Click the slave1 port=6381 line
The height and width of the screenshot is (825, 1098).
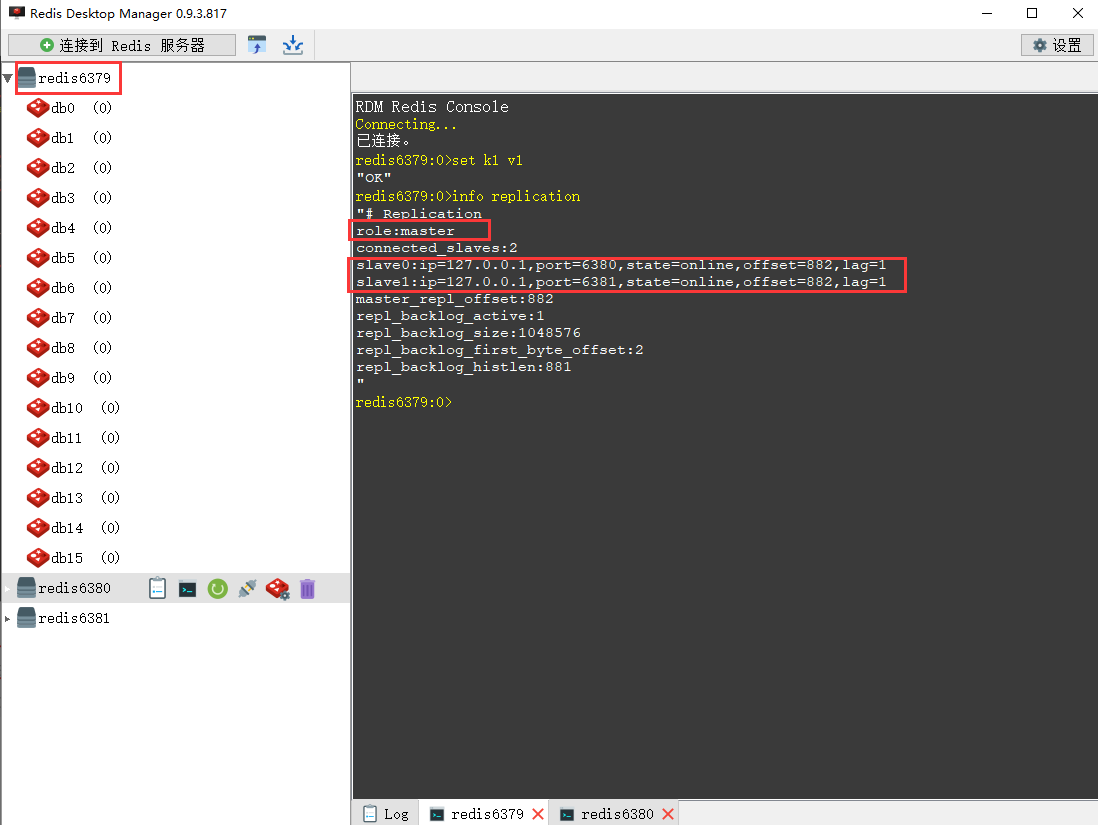tap(621, 282)
